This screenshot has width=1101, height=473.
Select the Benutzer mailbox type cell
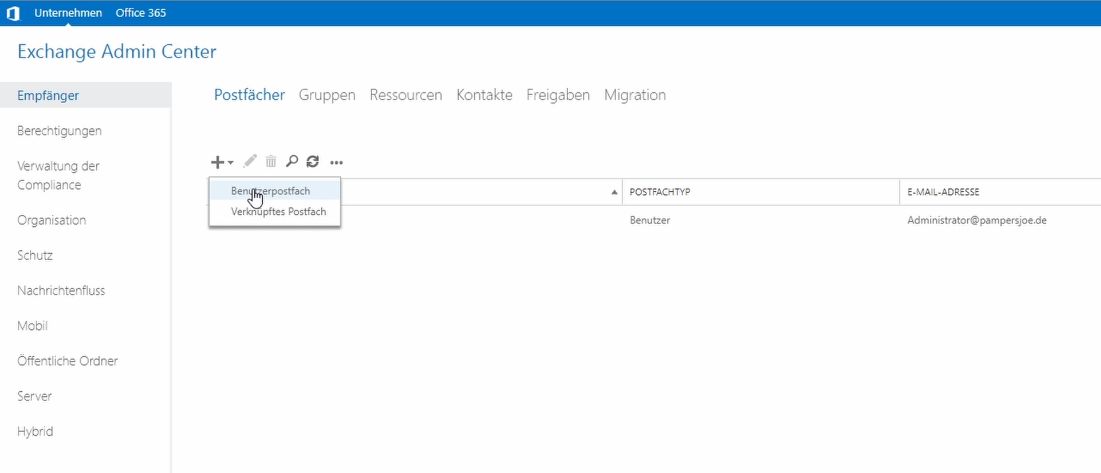coord(650,220)
